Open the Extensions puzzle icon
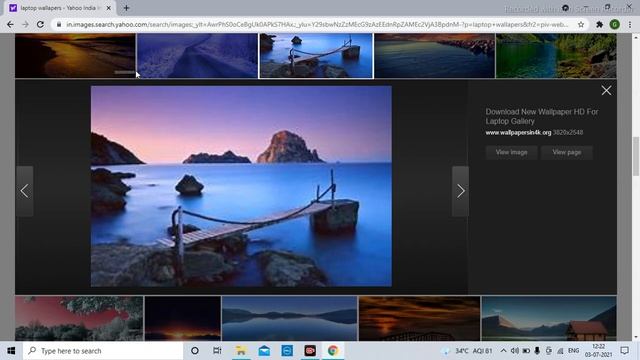This screenshot has width=640, height=360. point(599,24)
